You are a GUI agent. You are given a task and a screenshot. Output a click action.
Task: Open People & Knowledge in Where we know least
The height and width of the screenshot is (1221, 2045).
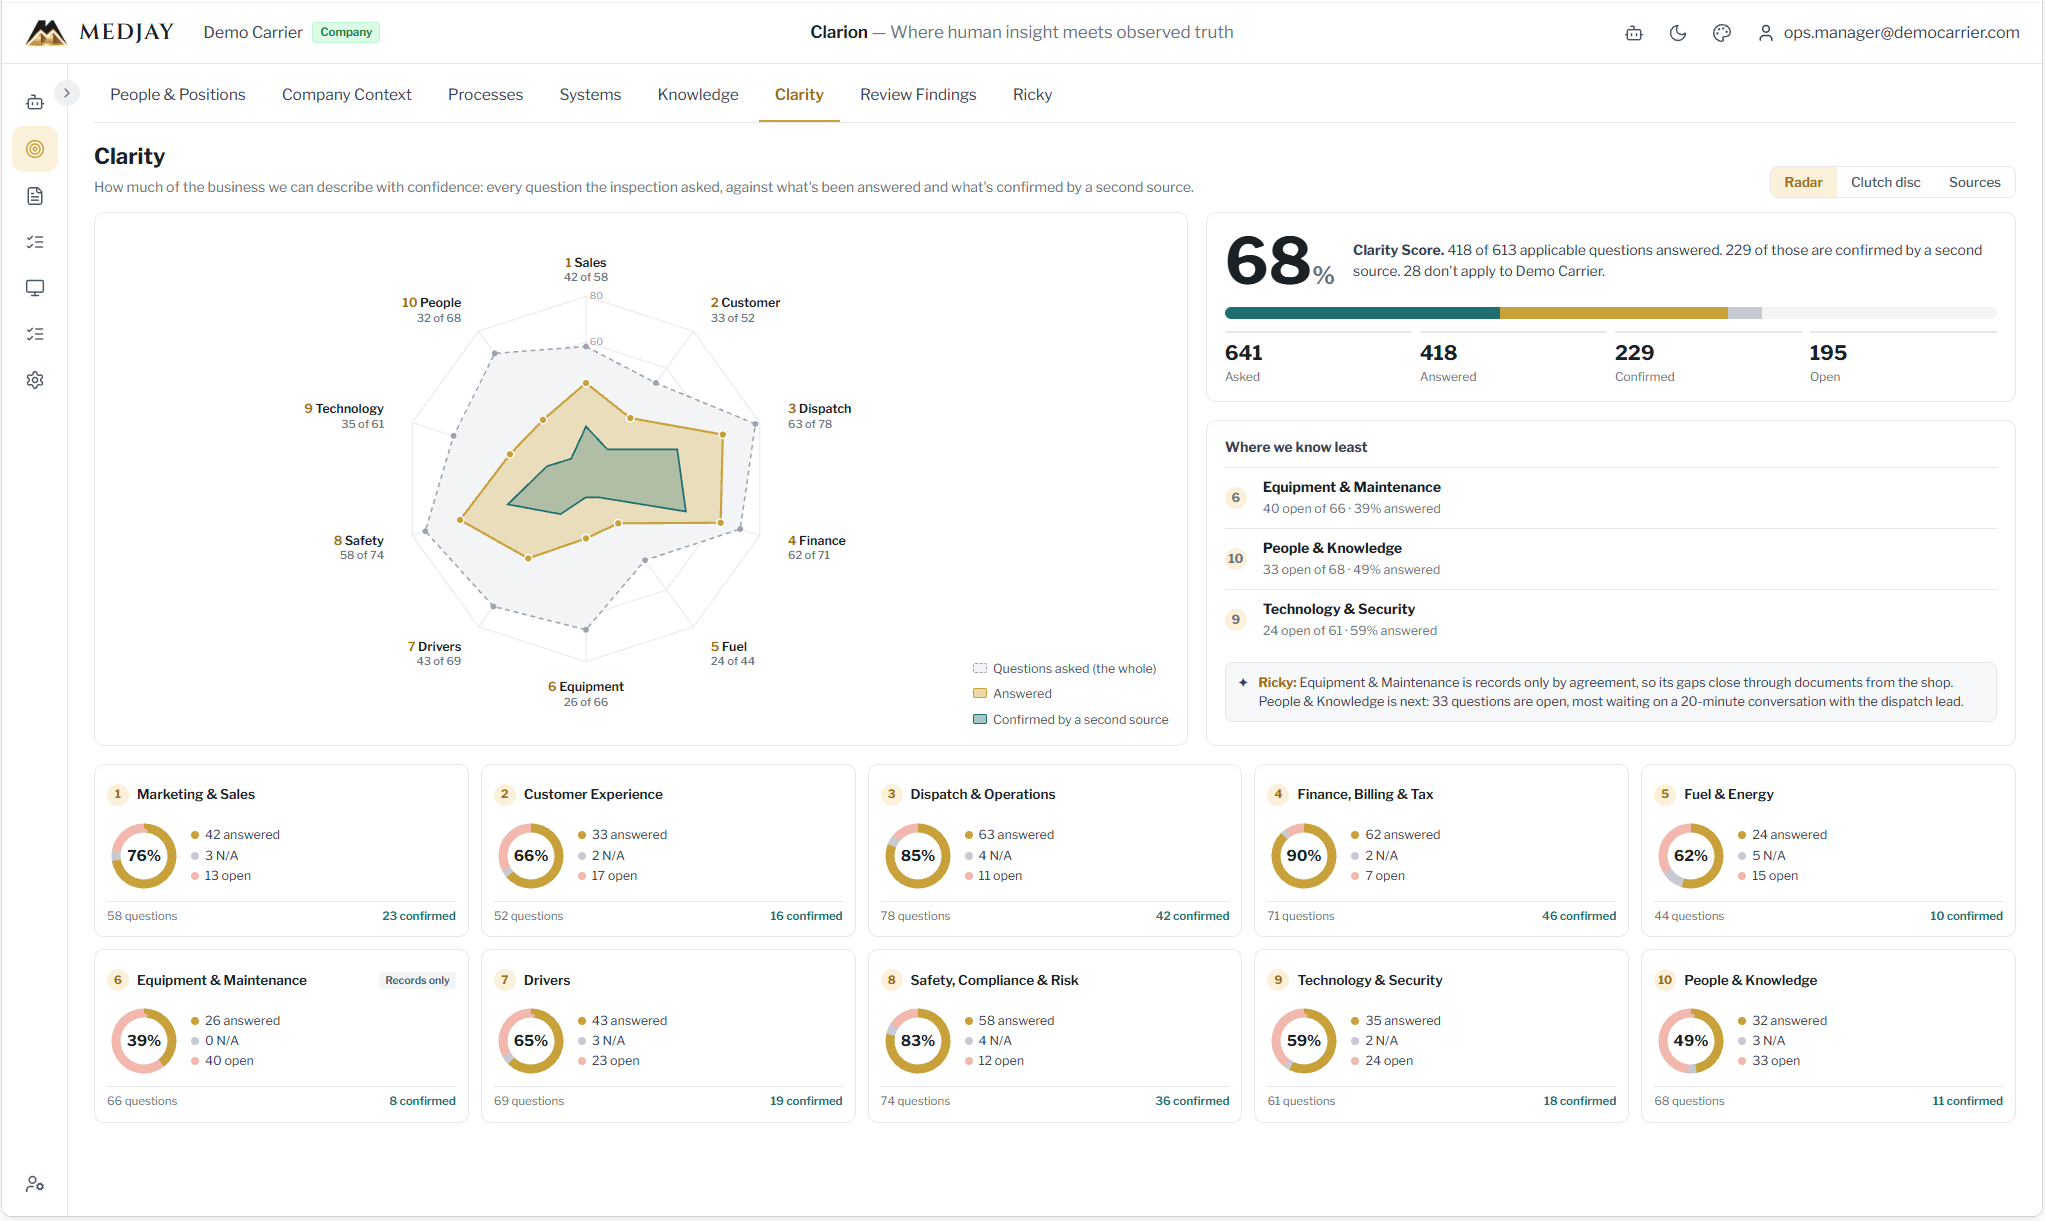click(x=1610, y=558)
